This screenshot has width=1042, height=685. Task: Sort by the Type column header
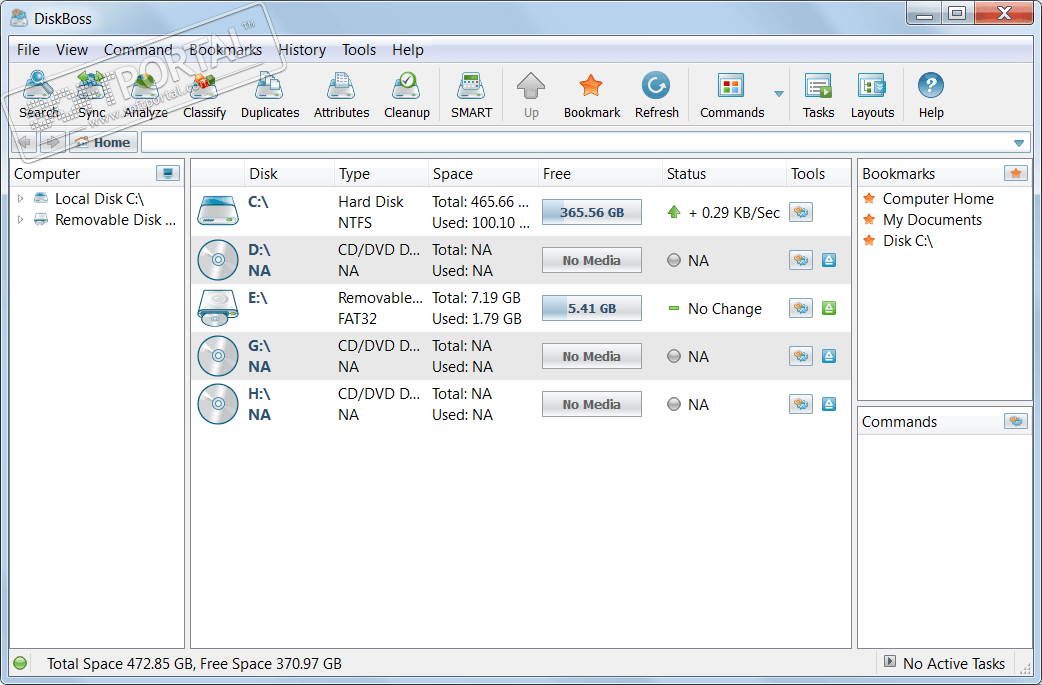pos(381,174)
